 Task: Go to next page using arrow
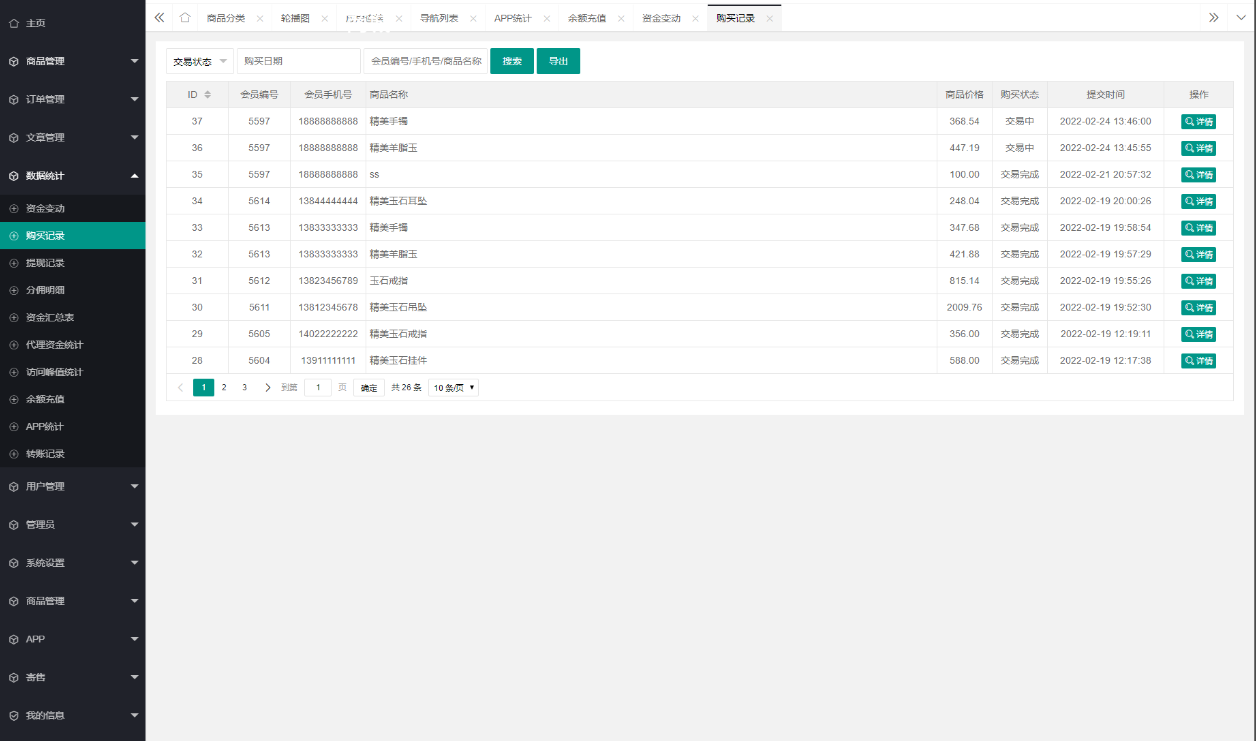pos(268,388)
